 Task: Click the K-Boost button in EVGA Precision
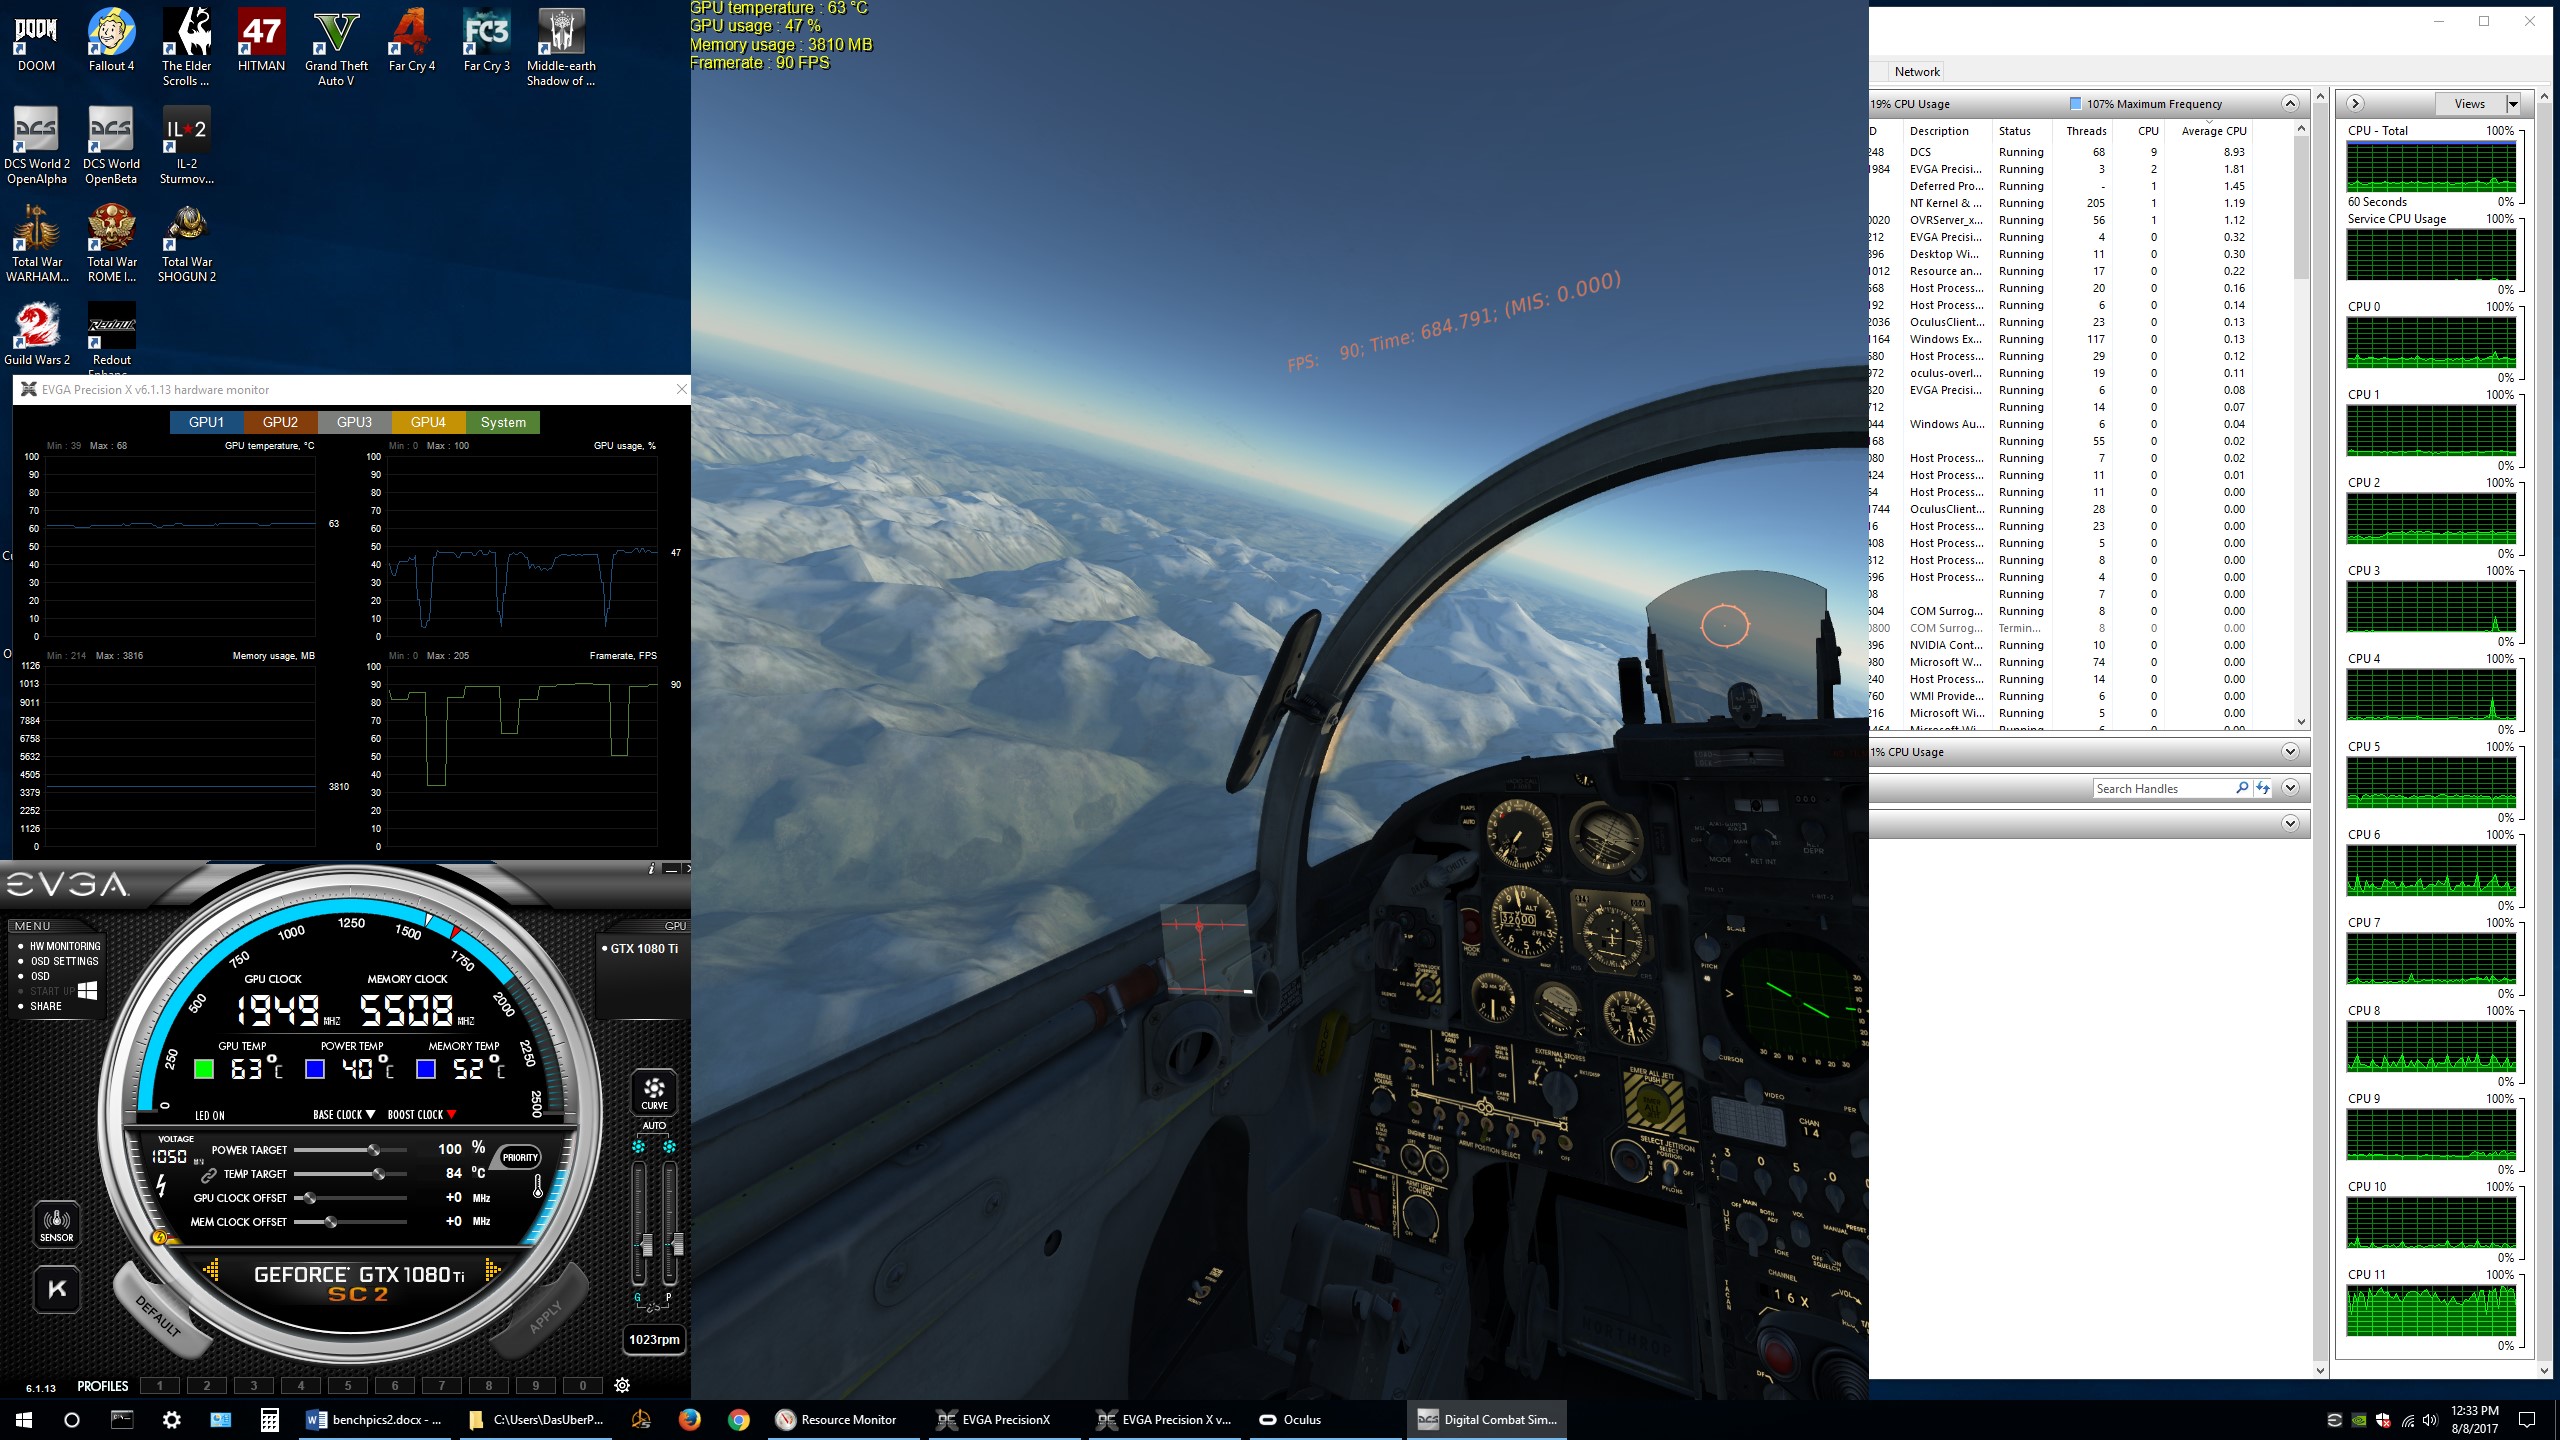coord(57,1289)
